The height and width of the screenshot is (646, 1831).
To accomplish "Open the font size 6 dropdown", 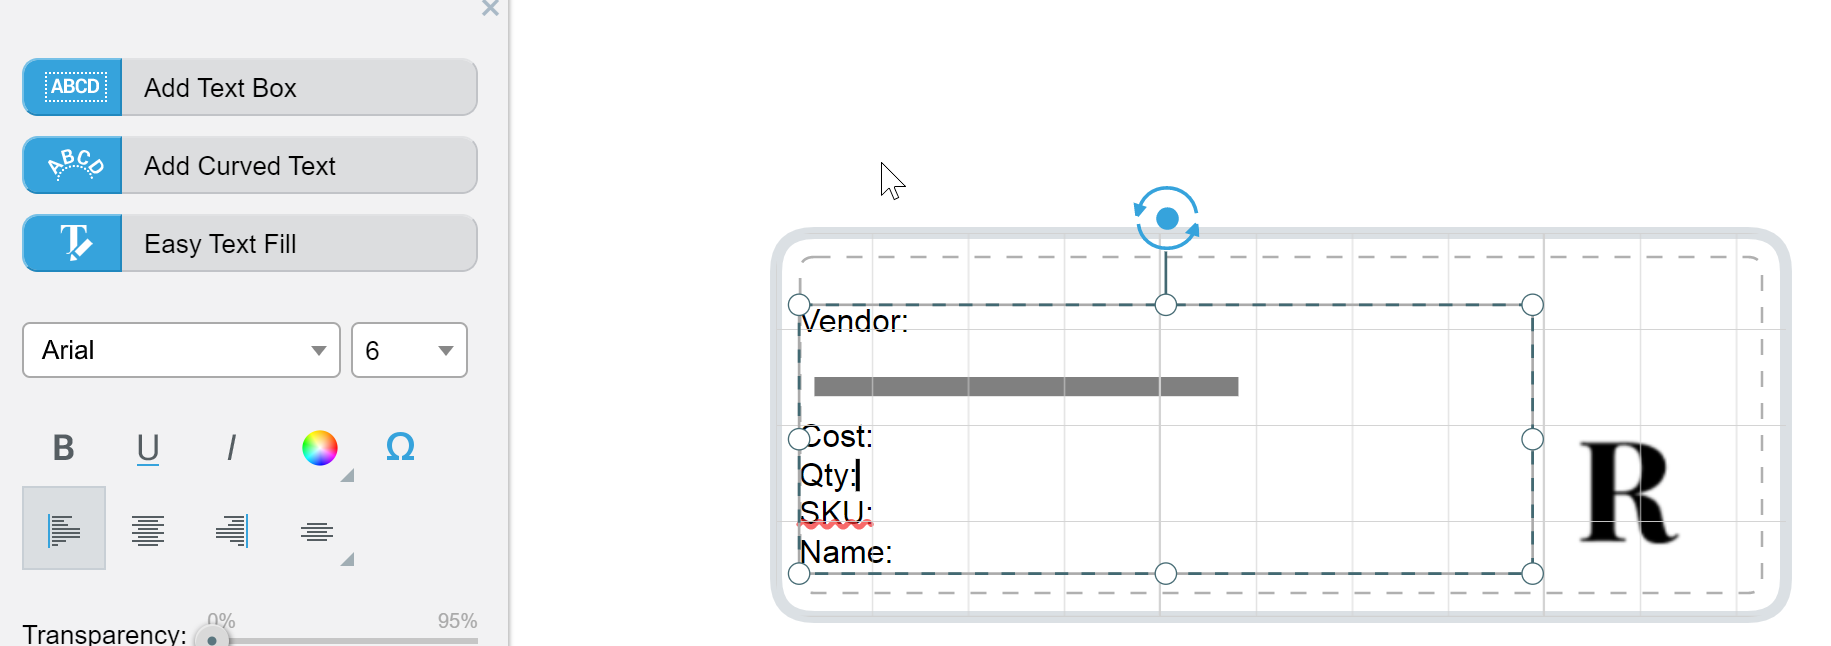I will click(409, 350).
